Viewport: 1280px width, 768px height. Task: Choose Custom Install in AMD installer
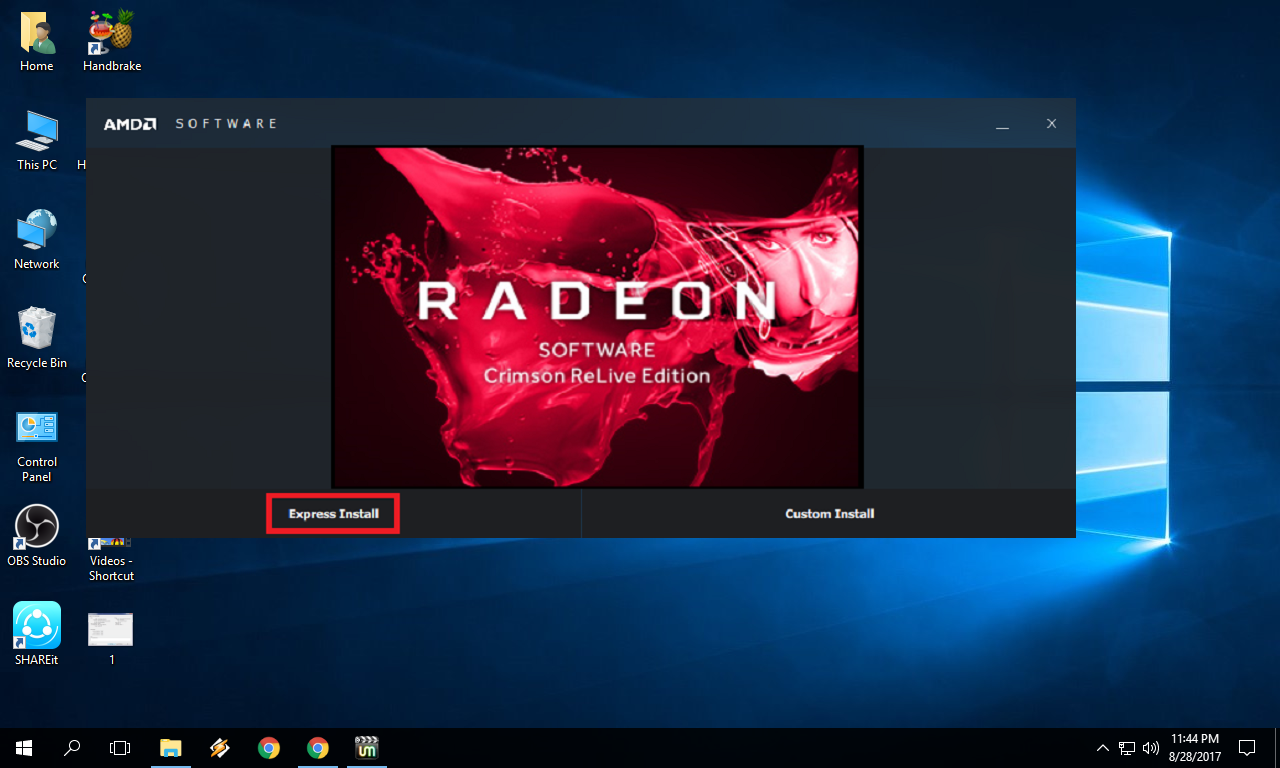pyautogui.click(x=829, y=514)
